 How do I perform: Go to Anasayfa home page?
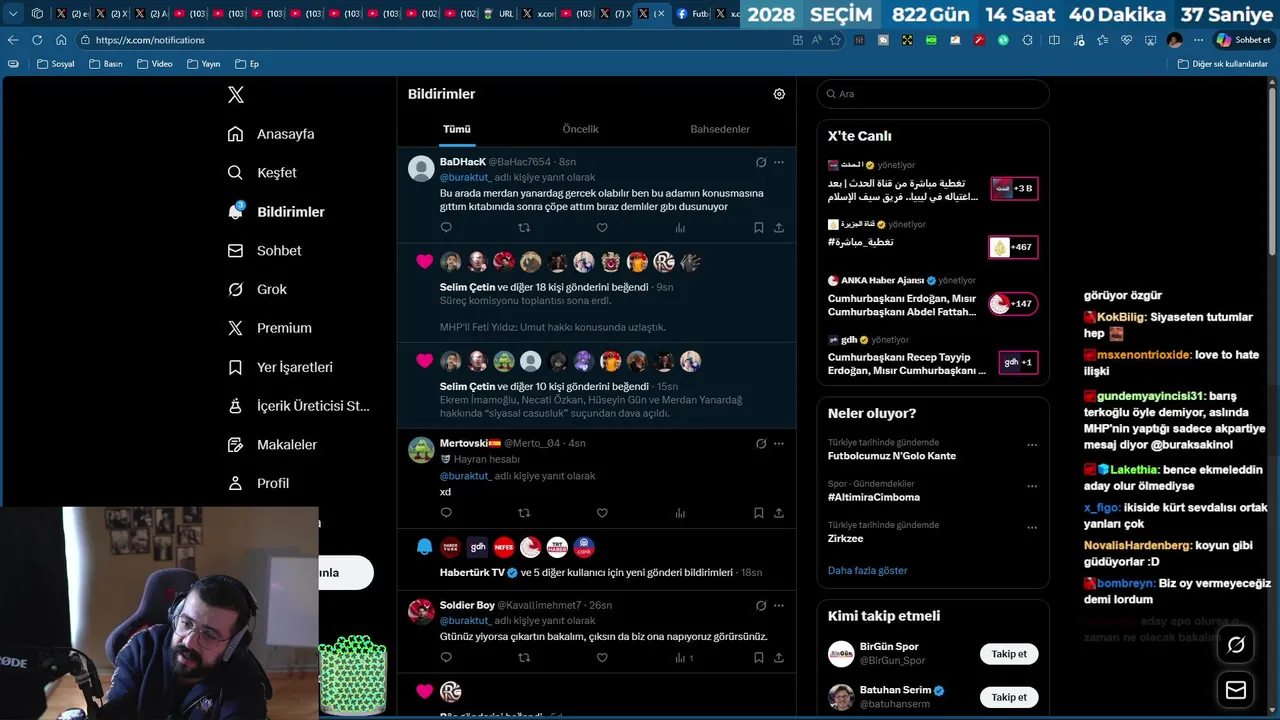click(271, 134)
